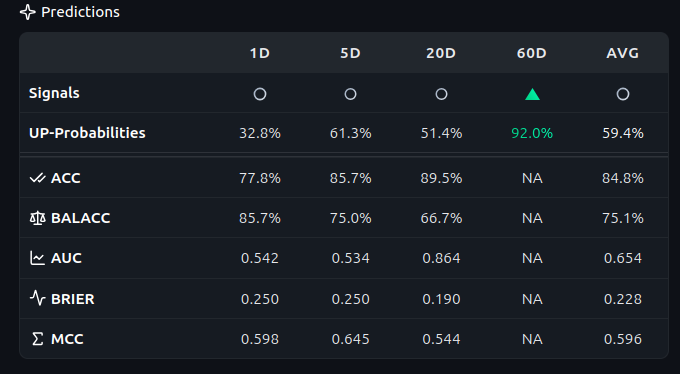Click the BRIER pulse wave icon

37,299
